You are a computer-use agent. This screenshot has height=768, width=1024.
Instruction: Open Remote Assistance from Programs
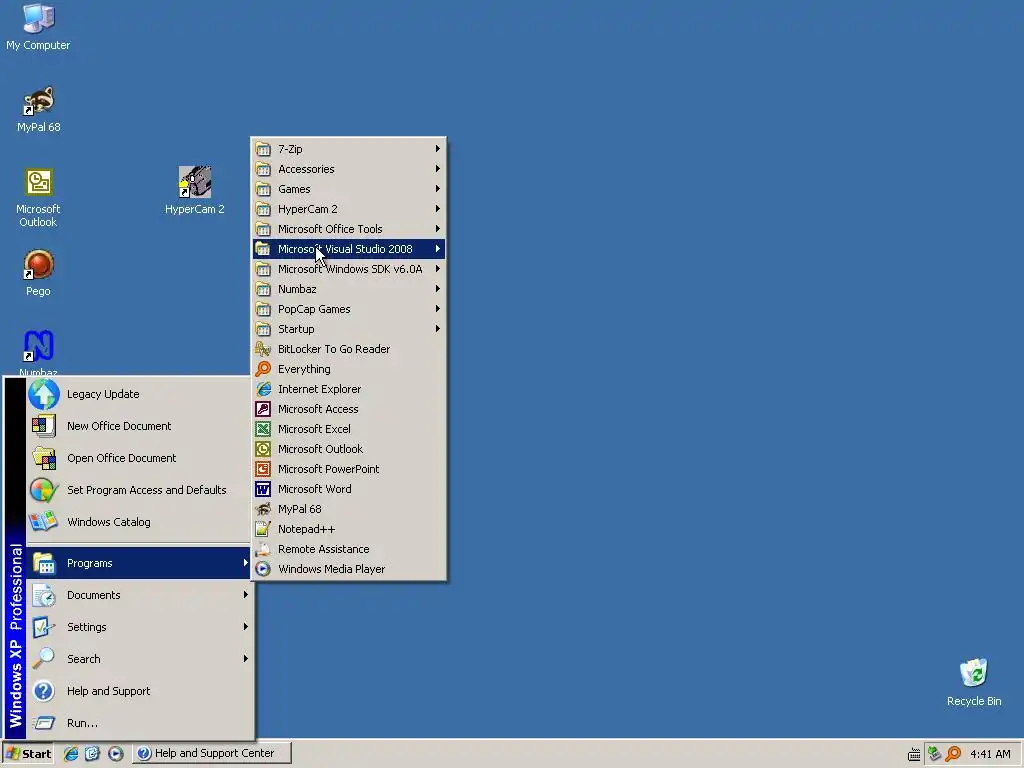(x=349, y=549)
